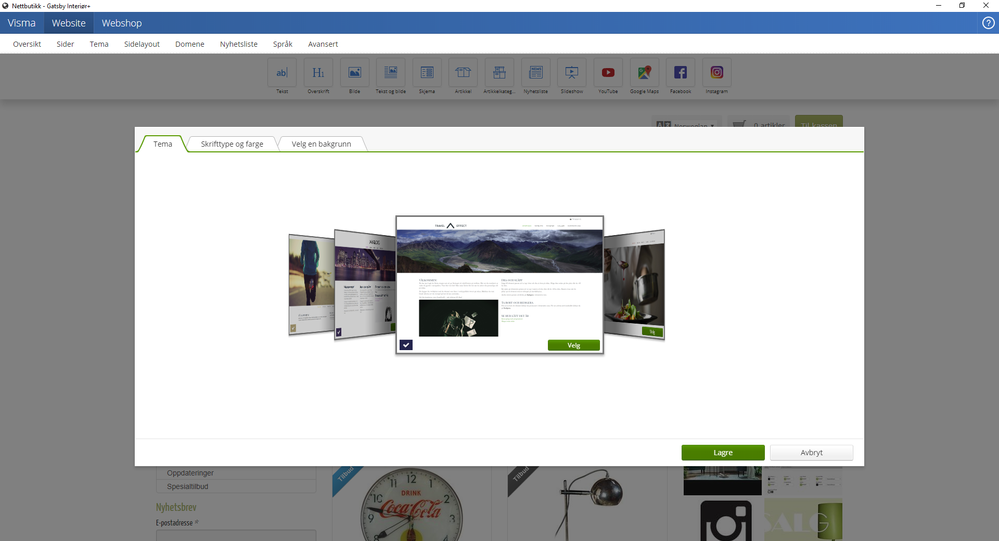Click the Spesialtilbud link in background page
Screen dimensions: 999x541
click(x=187, y=486)
